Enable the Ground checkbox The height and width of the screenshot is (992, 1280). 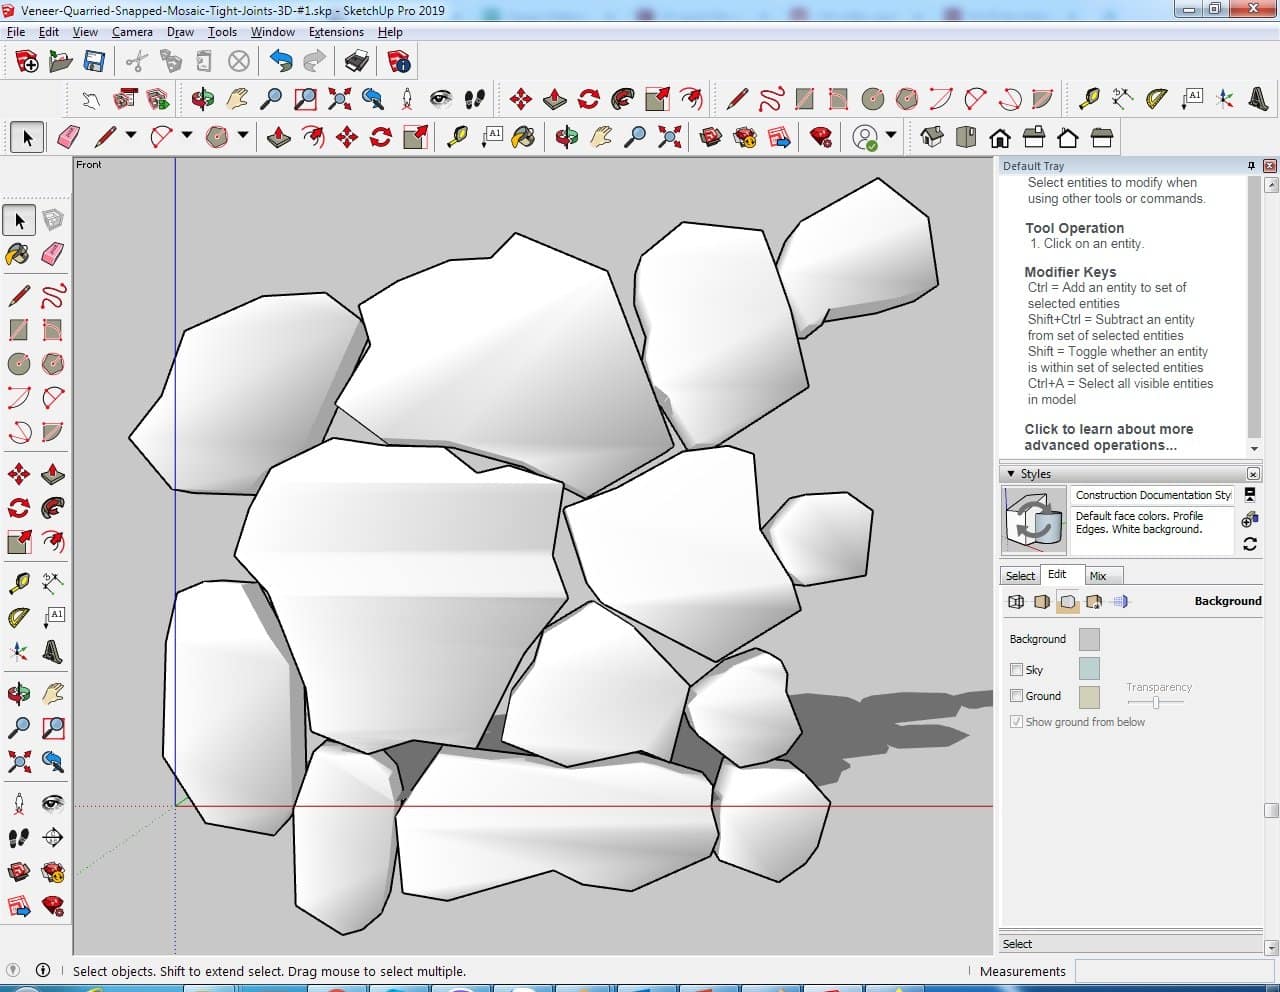(1016, 696)
